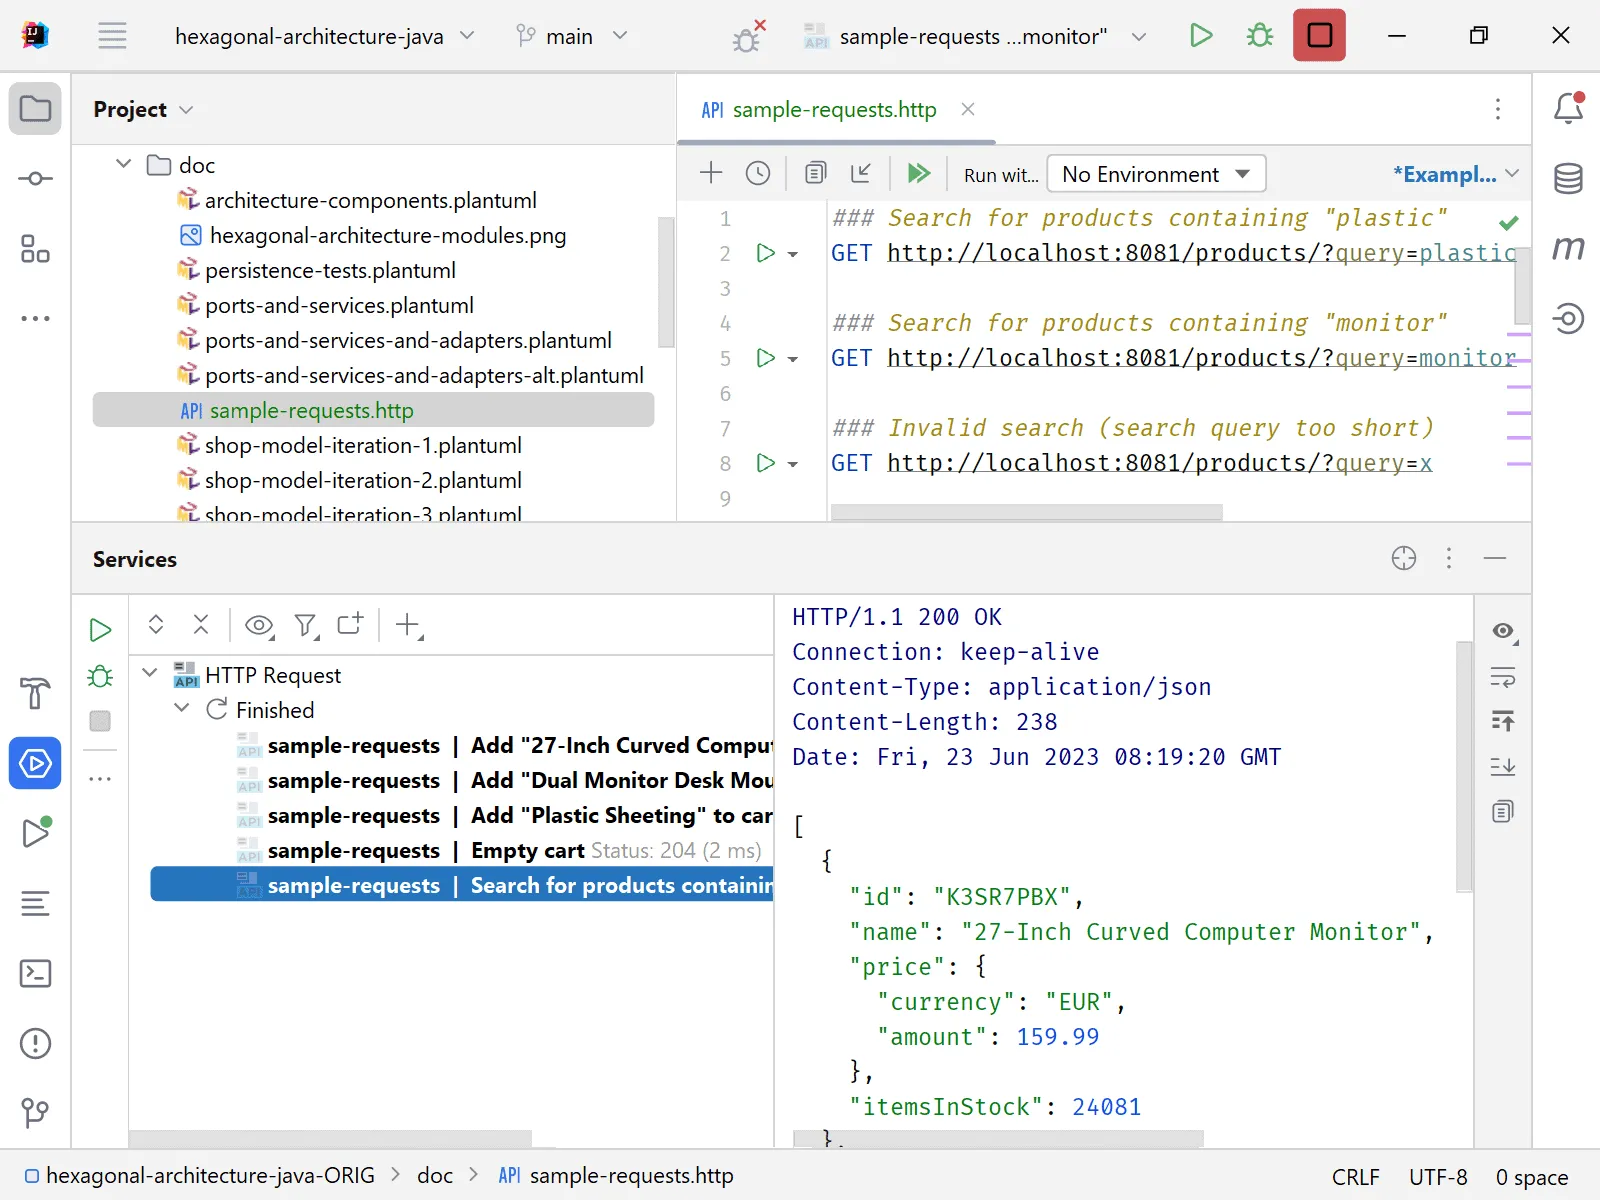Collapse the HTTP Request node
The width and height of the screenshot is (1600, 1200).
coord(150,673)
